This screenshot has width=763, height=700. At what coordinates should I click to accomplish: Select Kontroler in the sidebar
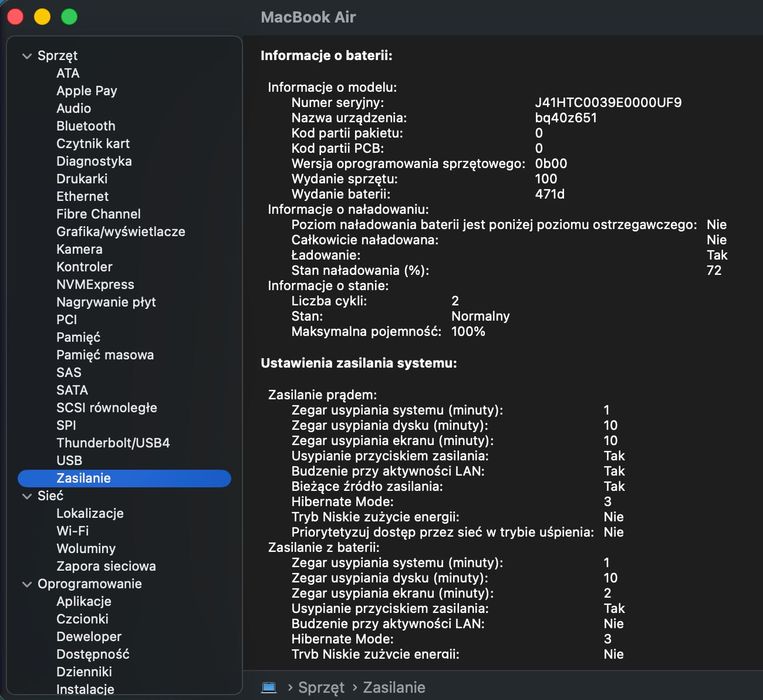tap(84, 267)
